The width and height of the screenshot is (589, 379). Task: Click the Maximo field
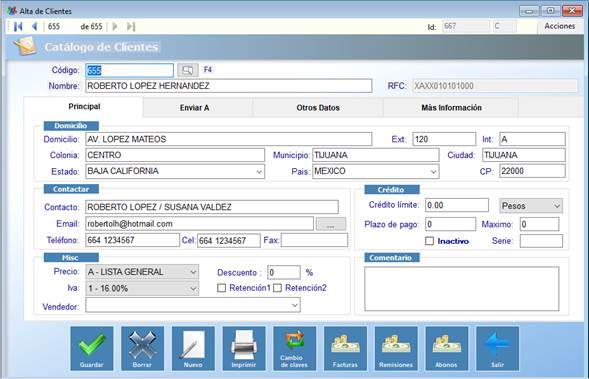(539, 224)
